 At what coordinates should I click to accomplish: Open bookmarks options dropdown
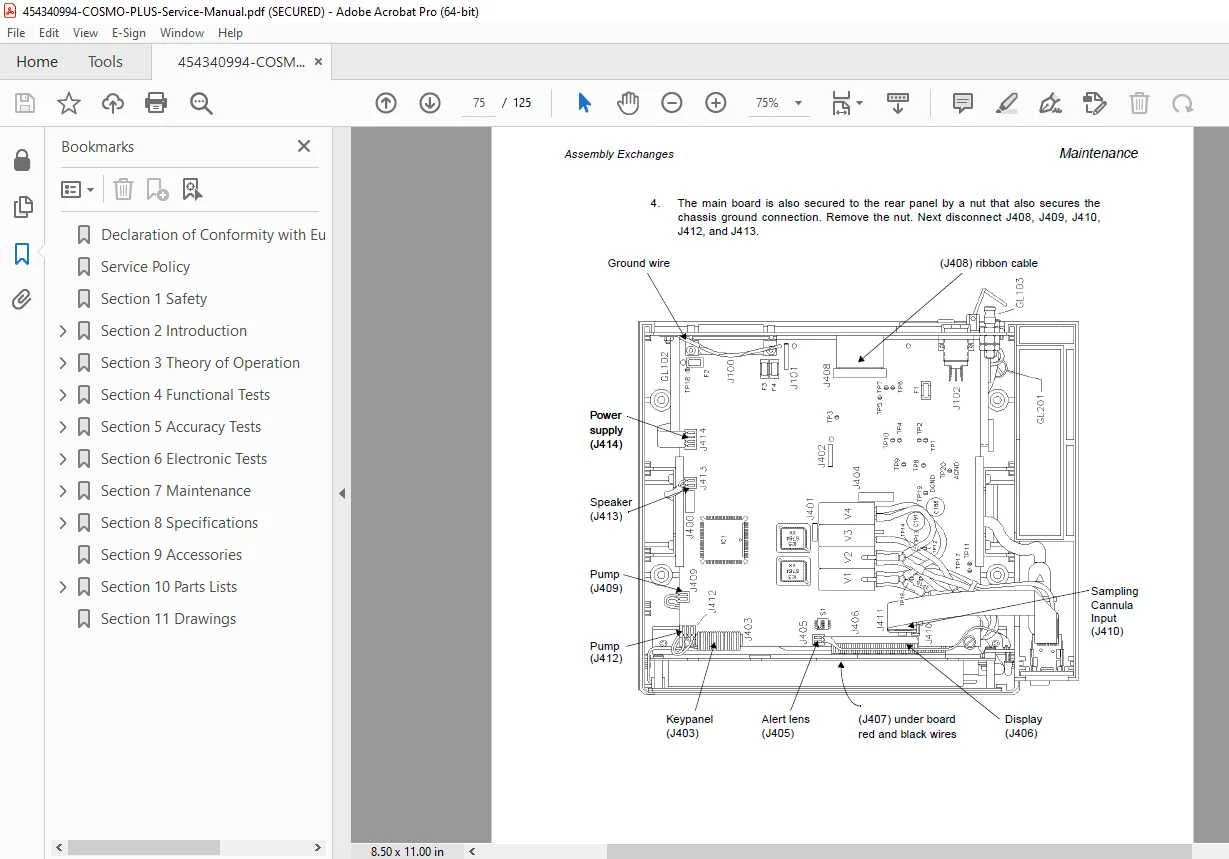pyautogui.click(x=78, y=189)
